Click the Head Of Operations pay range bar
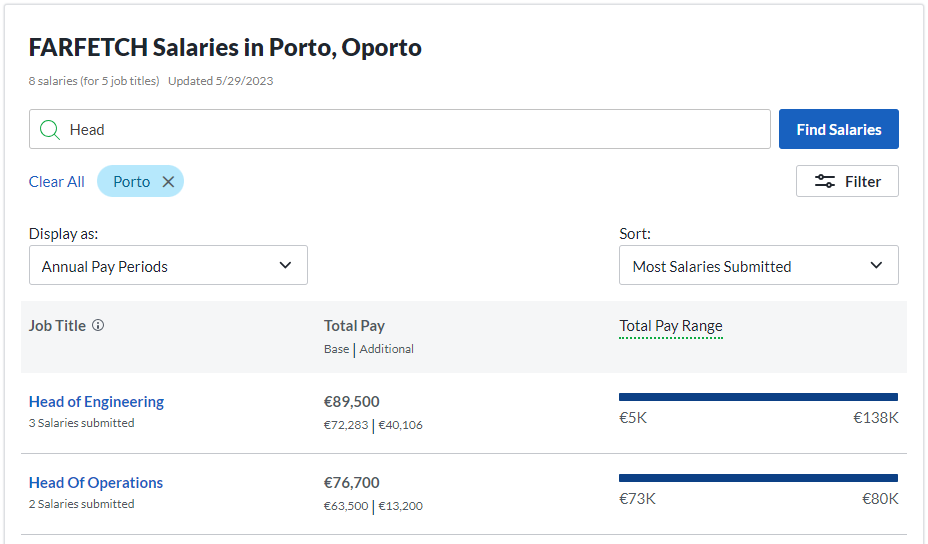This screenshot has height=544, width=928. point(758,478)
